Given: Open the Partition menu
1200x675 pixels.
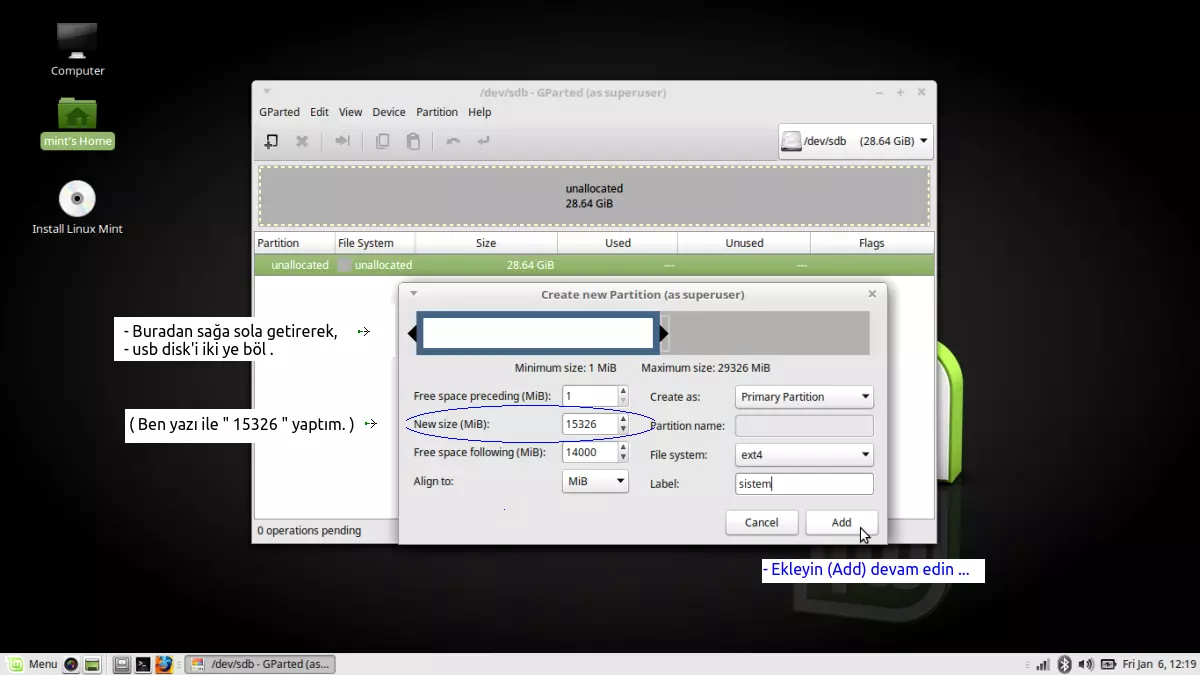Looking at the screenshot, I should coord(437,112).
